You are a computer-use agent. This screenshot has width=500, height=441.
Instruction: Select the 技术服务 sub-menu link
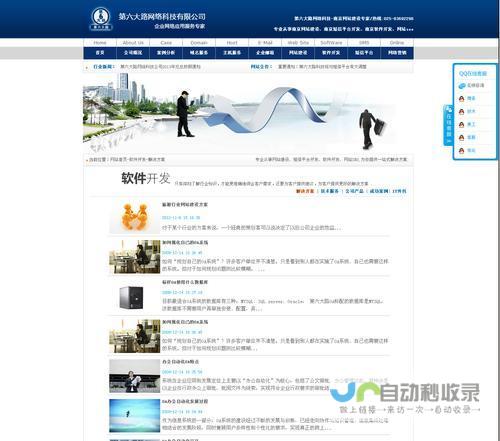click(330, 191)
